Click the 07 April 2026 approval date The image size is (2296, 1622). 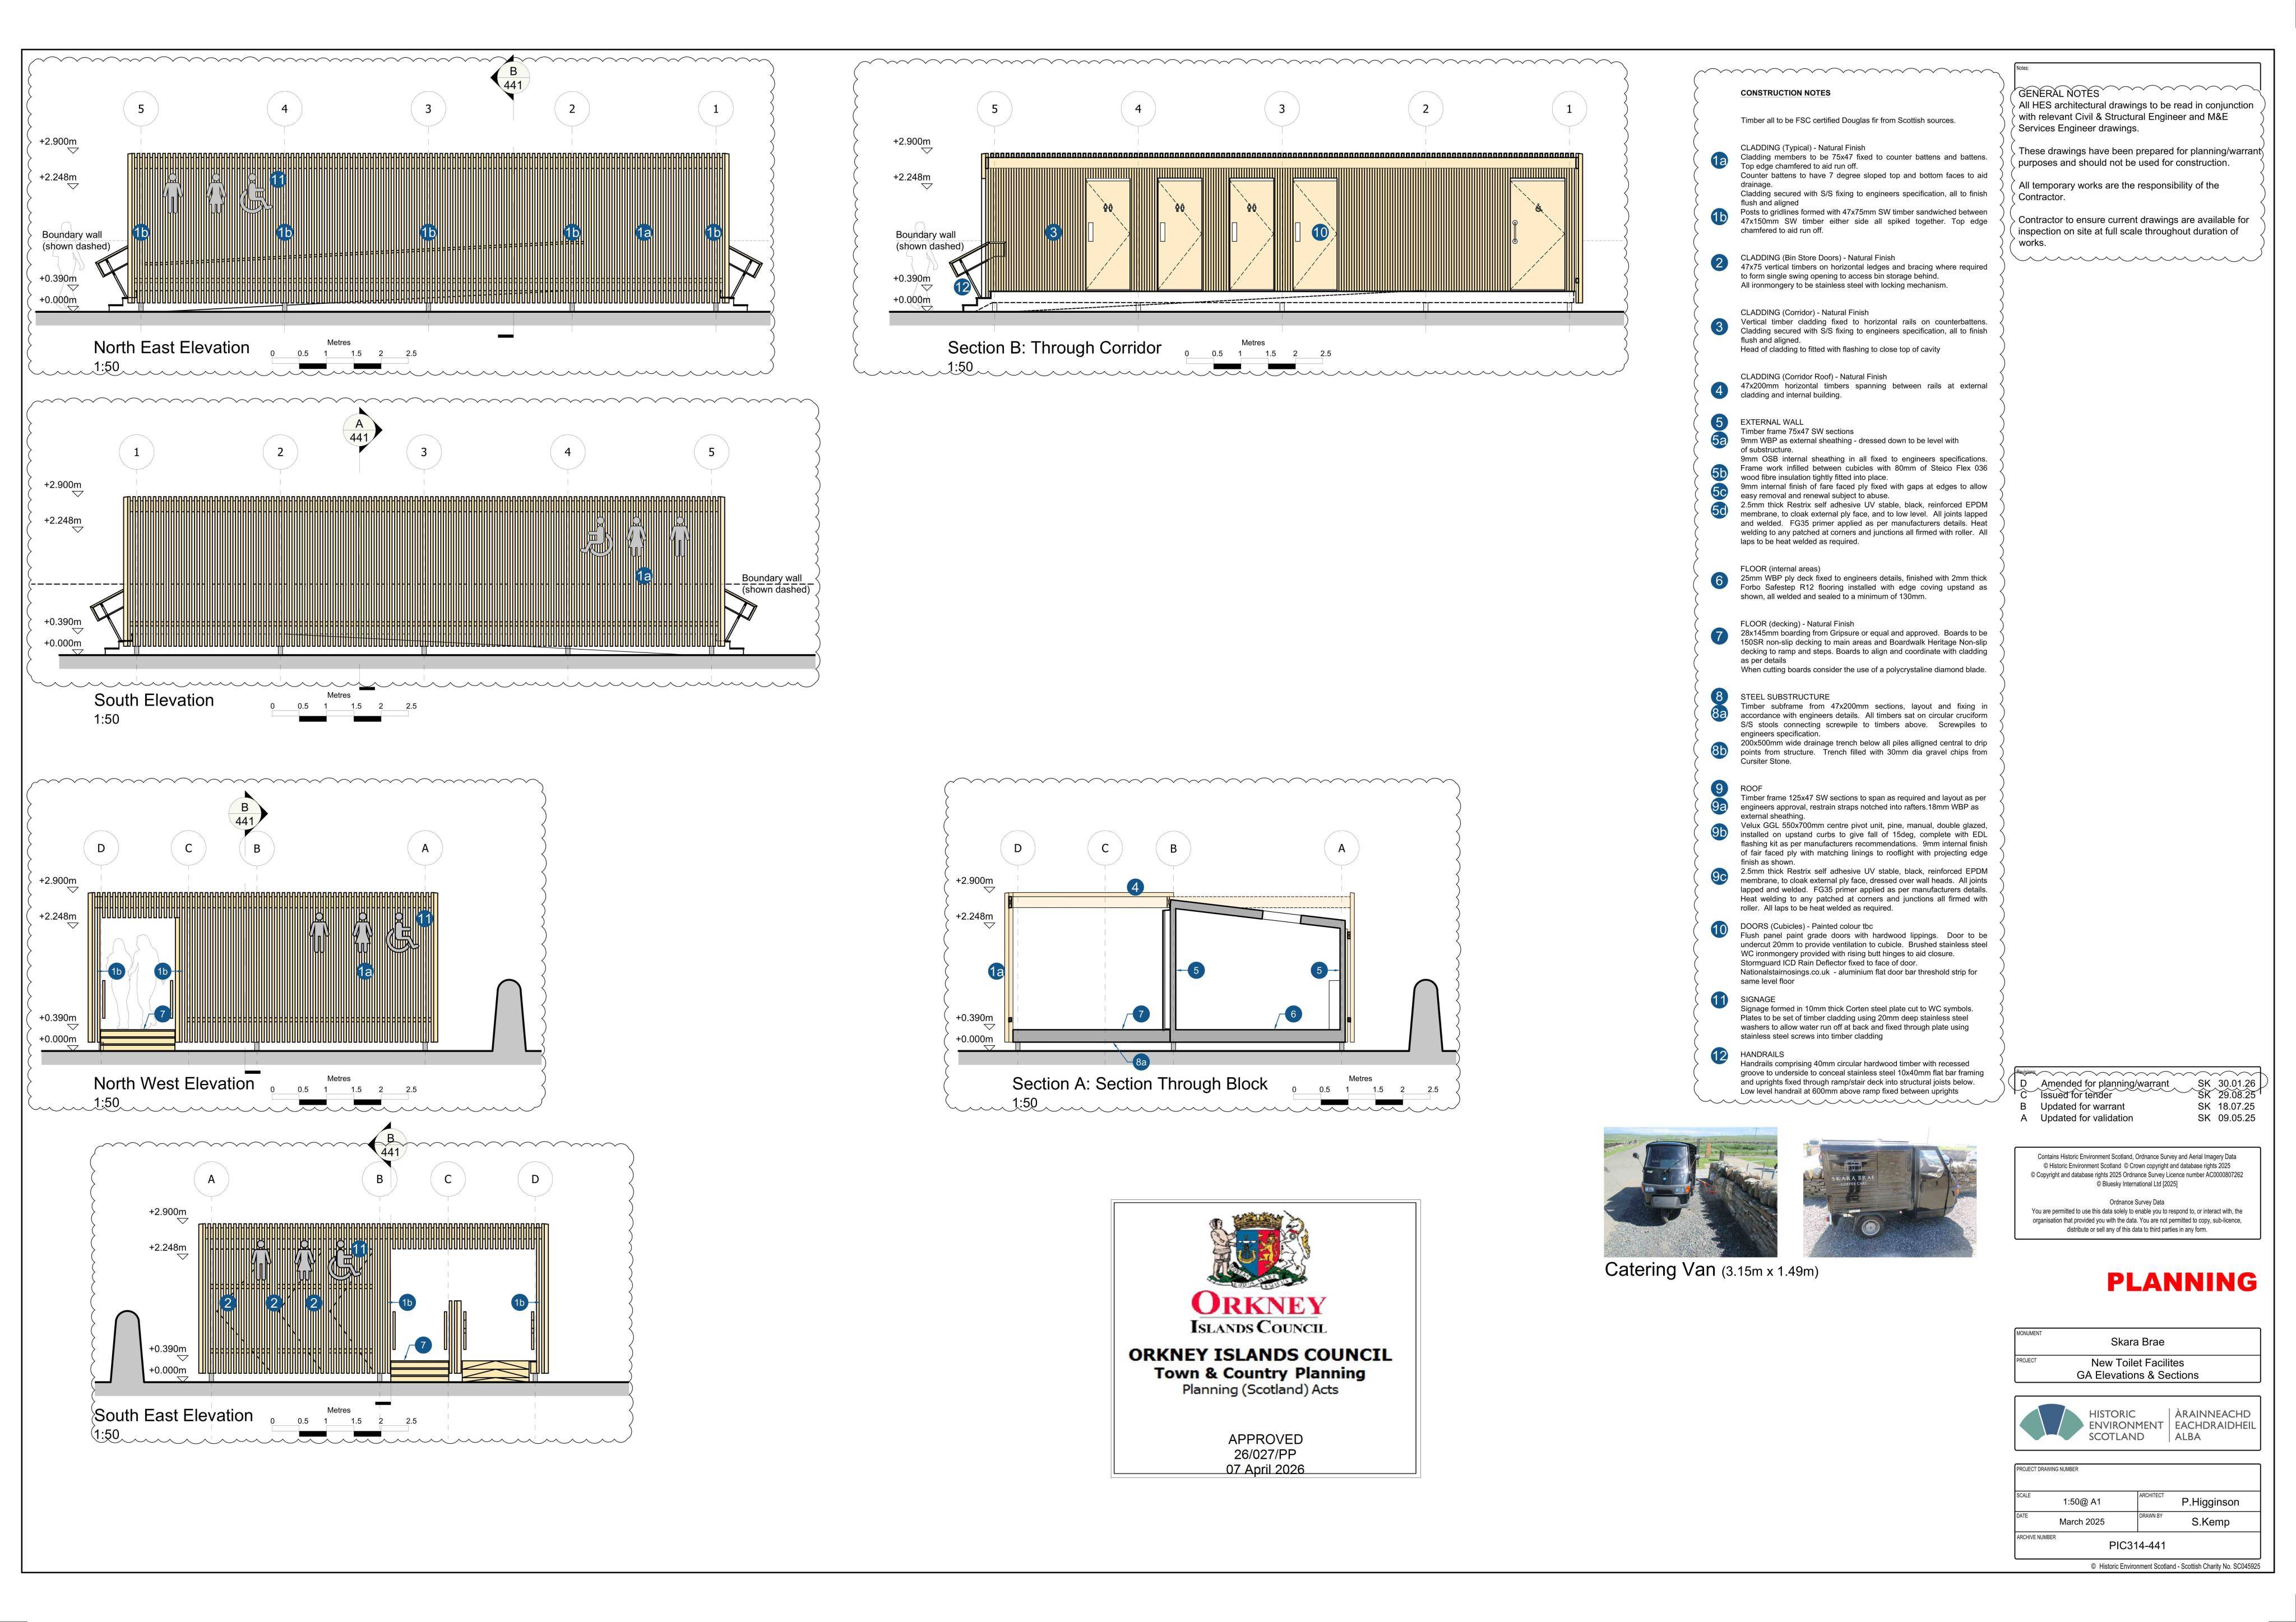click(1265, 1469)
